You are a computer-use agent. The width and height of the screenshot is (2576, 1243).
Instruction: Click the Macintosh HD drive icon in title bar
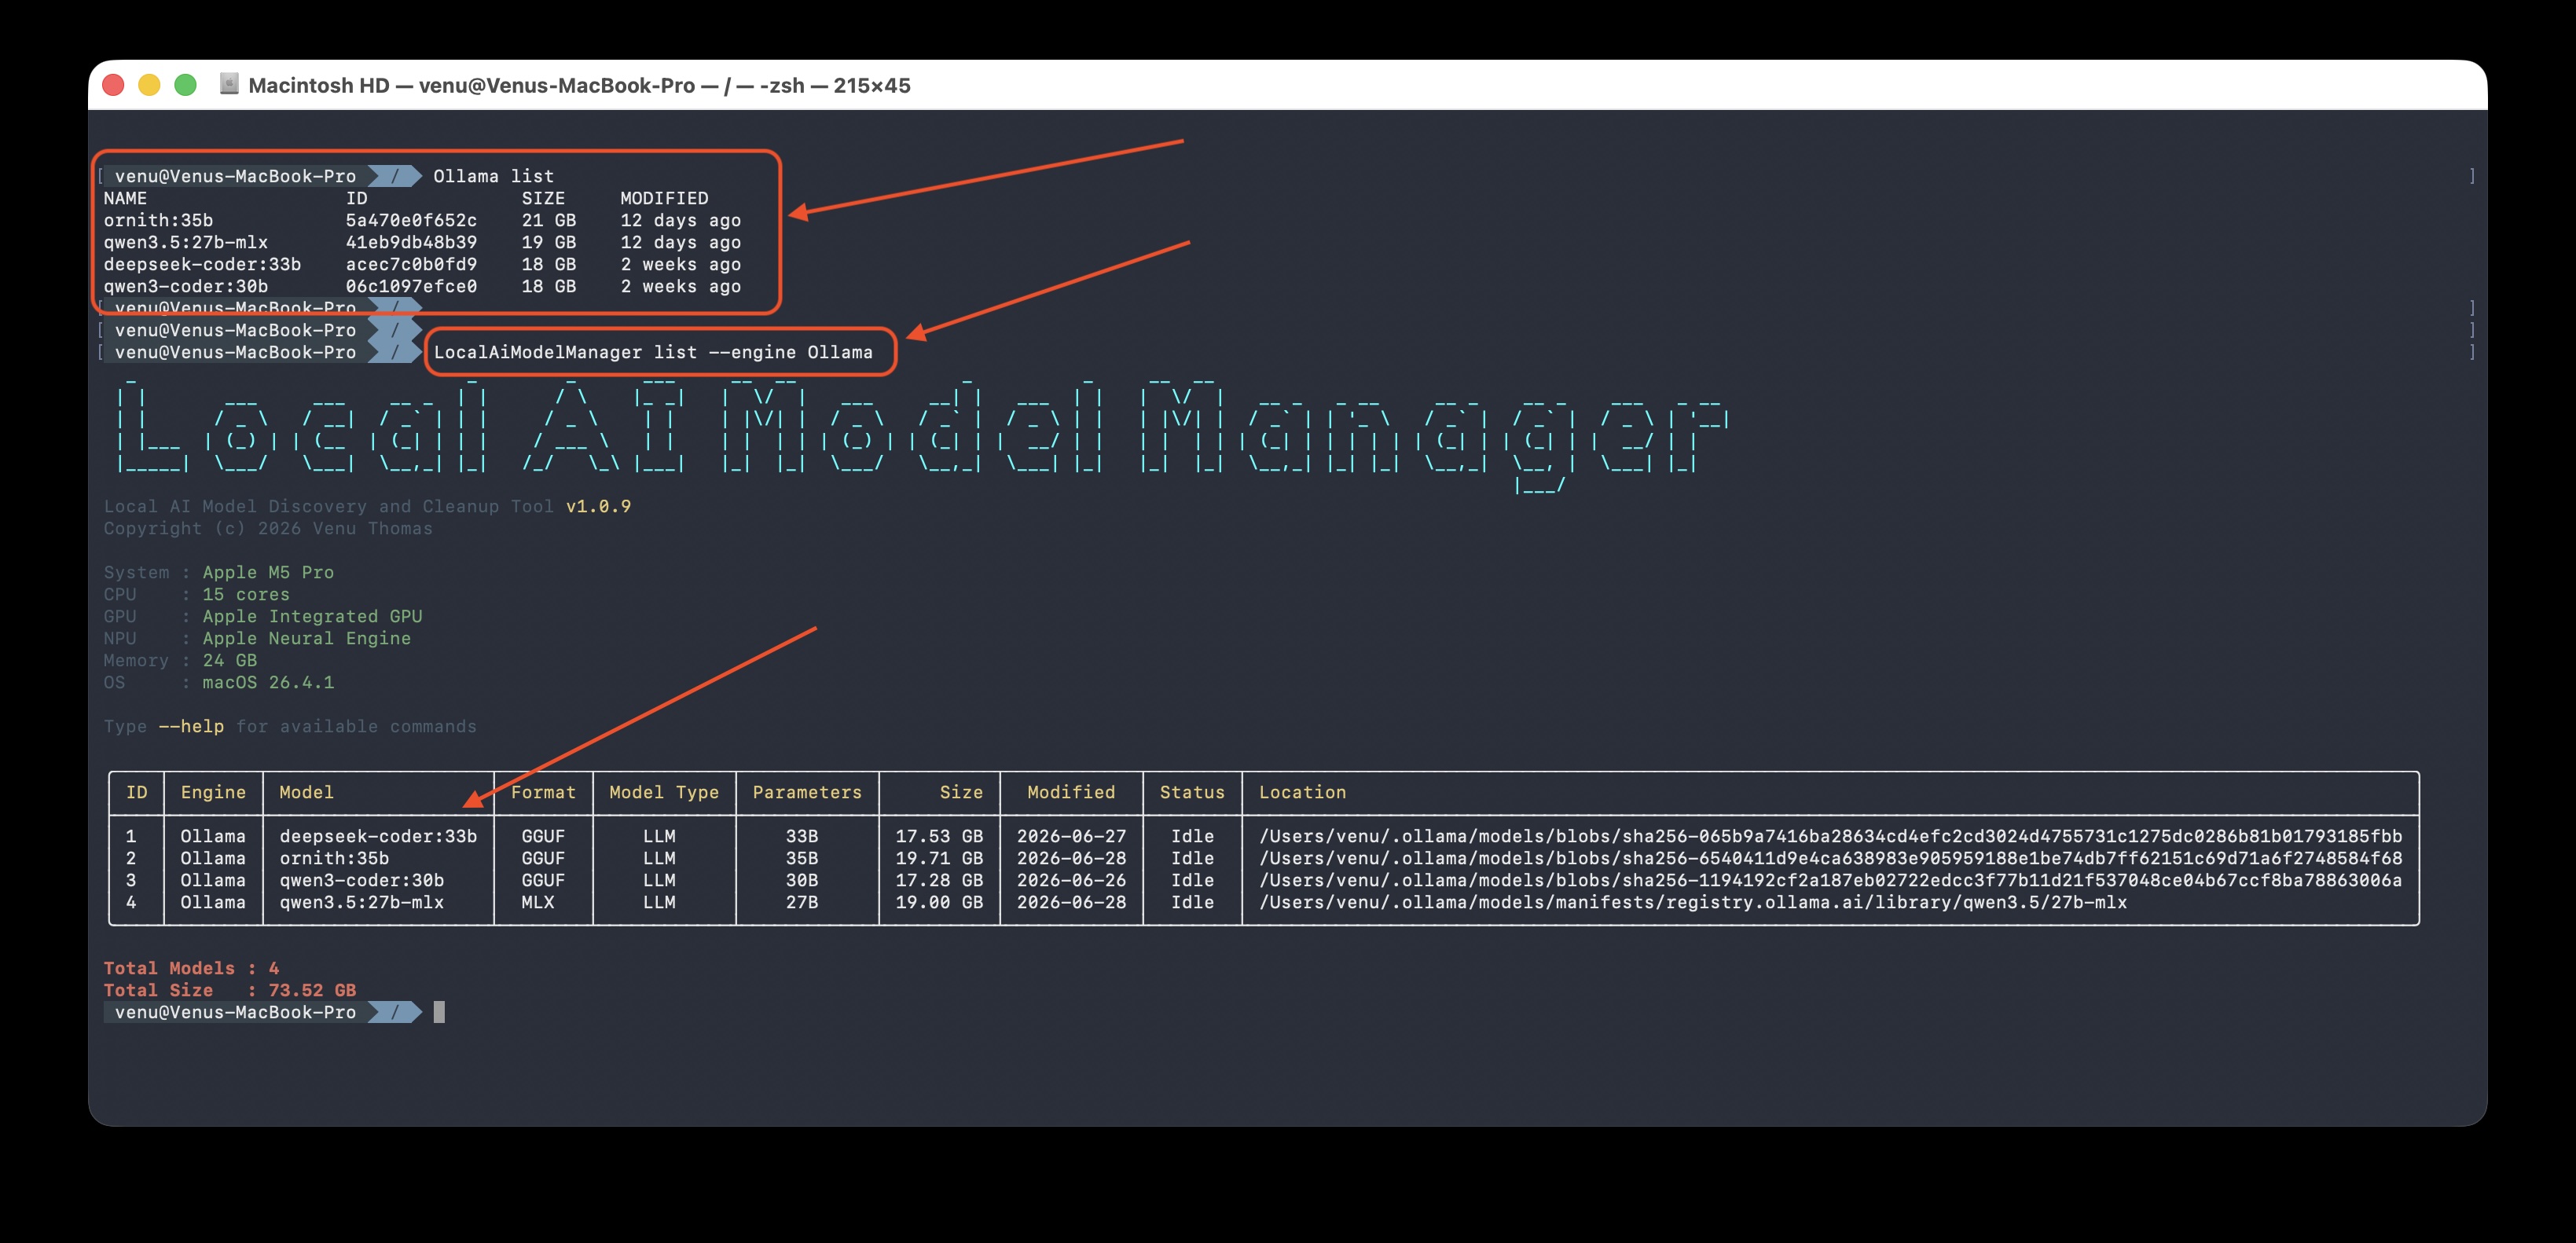[x=229, y=84]
